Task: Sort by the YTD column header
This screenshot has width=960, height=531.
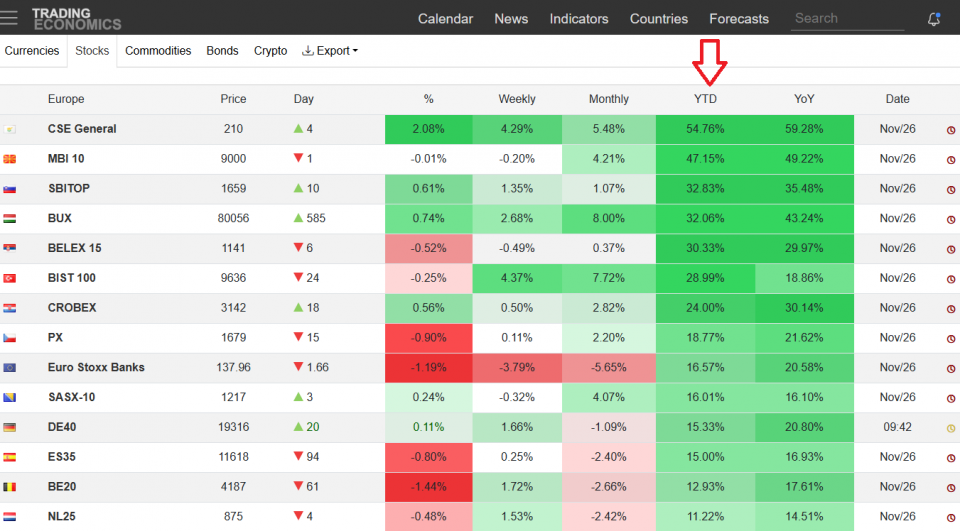Action: click(x=705, y=99)
